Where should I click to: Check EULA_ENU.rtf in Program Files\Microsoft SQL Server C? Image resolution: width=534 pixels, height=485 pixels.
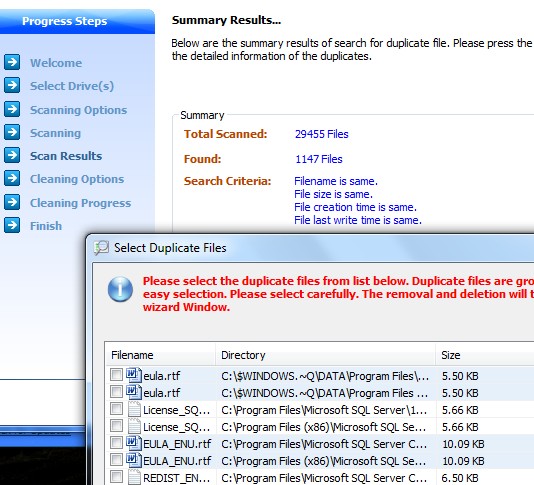point(116,443)
